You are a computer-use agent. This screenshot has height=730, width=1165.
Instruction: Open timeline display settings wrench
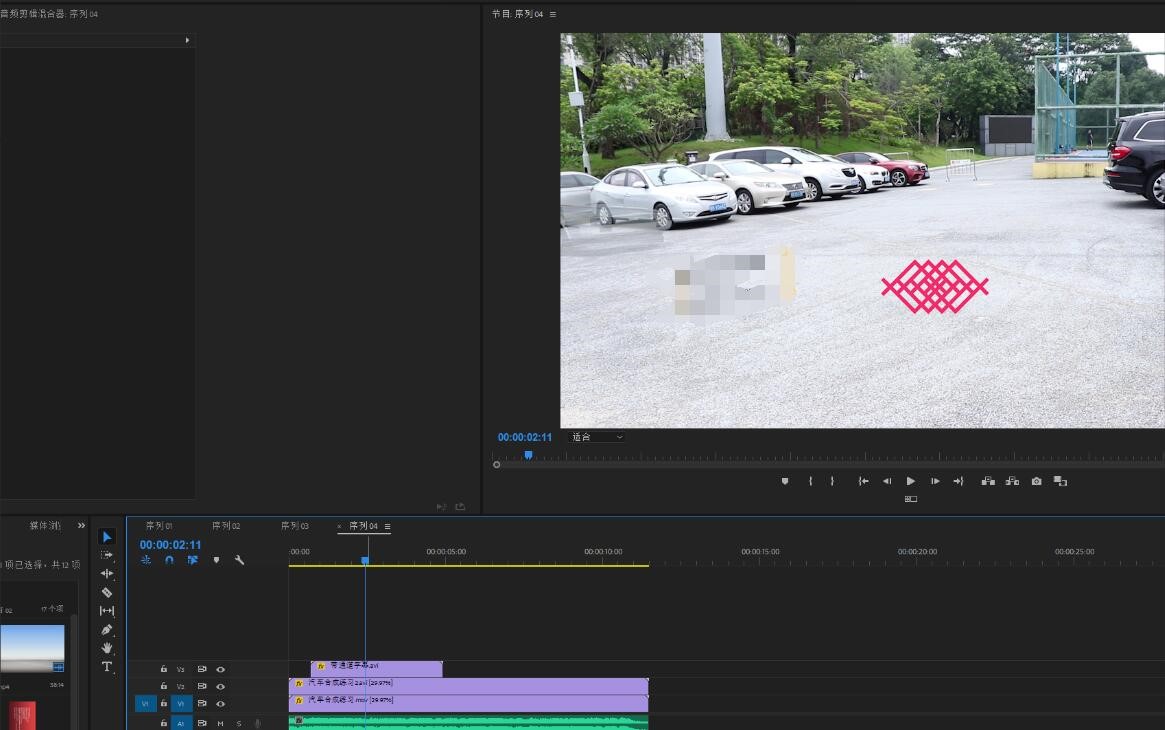[x=239, y=560]
